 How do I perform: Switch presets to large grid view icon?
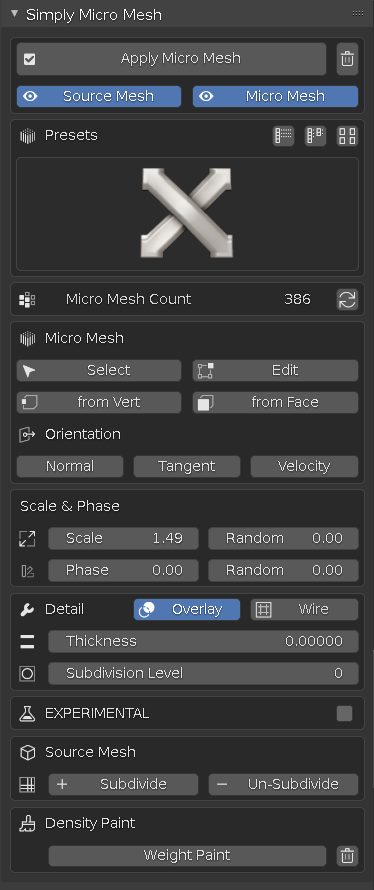click(x=347, y=136)
